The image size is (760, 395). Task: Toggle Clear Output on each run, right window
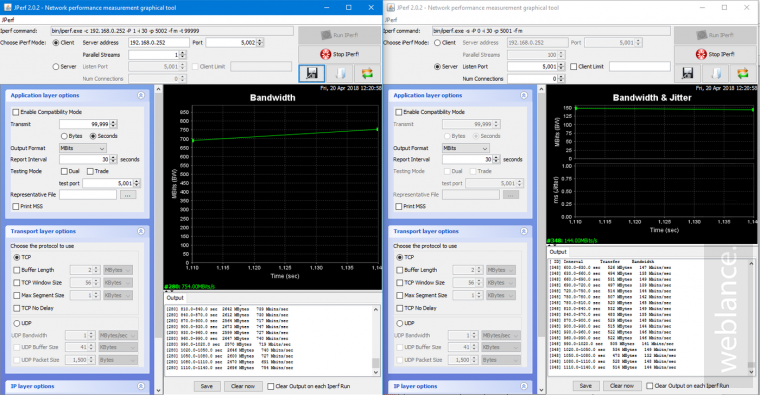(649, 386)
